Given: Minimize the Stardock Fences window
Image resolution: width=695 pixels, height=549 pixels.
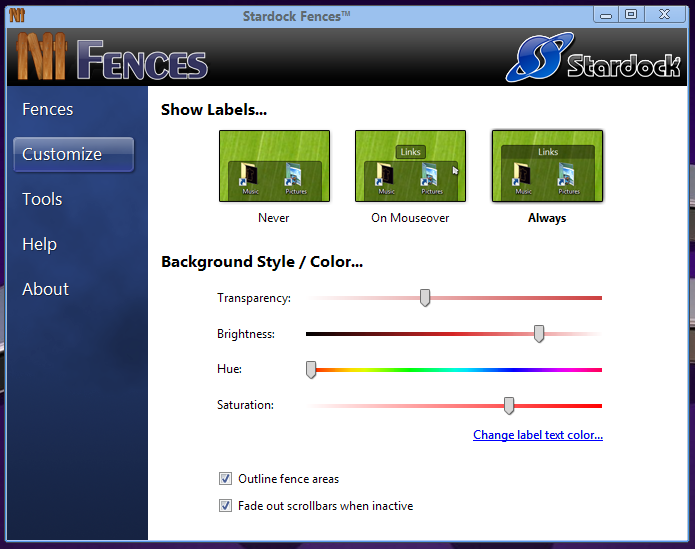Looking at the screenshot, I should [606, 15].
